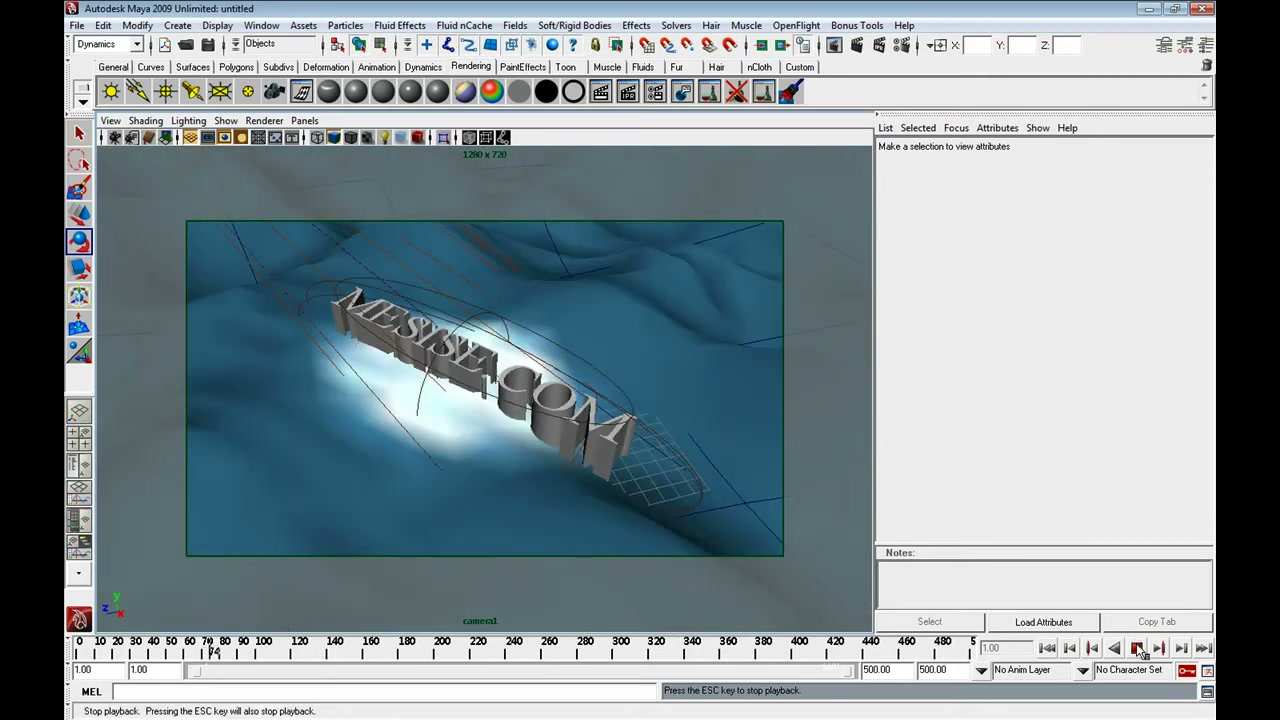This screenshot has height=720, width=1280.
Task: Open Script Editor icon at bottom right
Action: tap(1207, 692)
